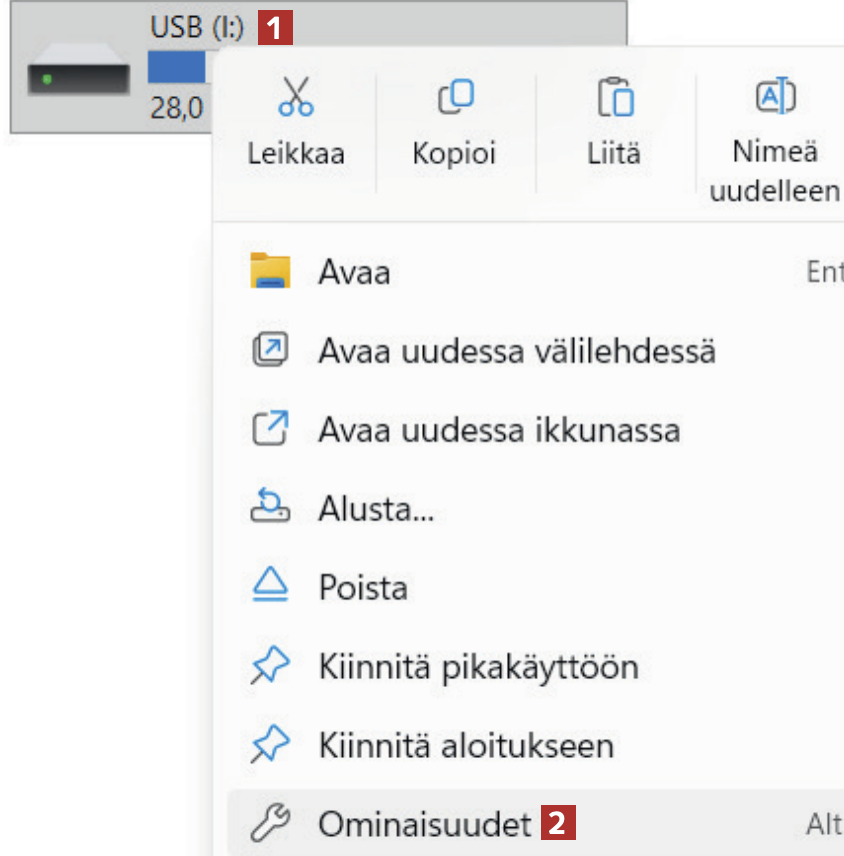844x856 pixels.
Task: Click the scissors Cut icon
Action: click(295, 98)
